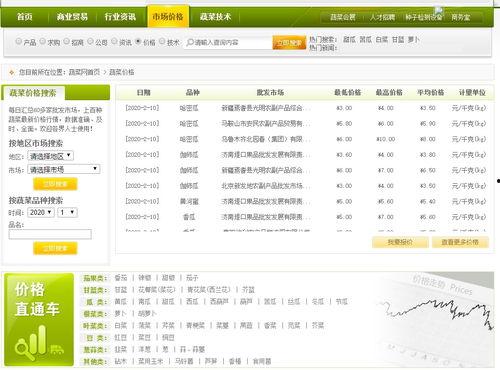Select the 产品 search radio button
Viewport: 500px width, 370px height.
[18, 41]
